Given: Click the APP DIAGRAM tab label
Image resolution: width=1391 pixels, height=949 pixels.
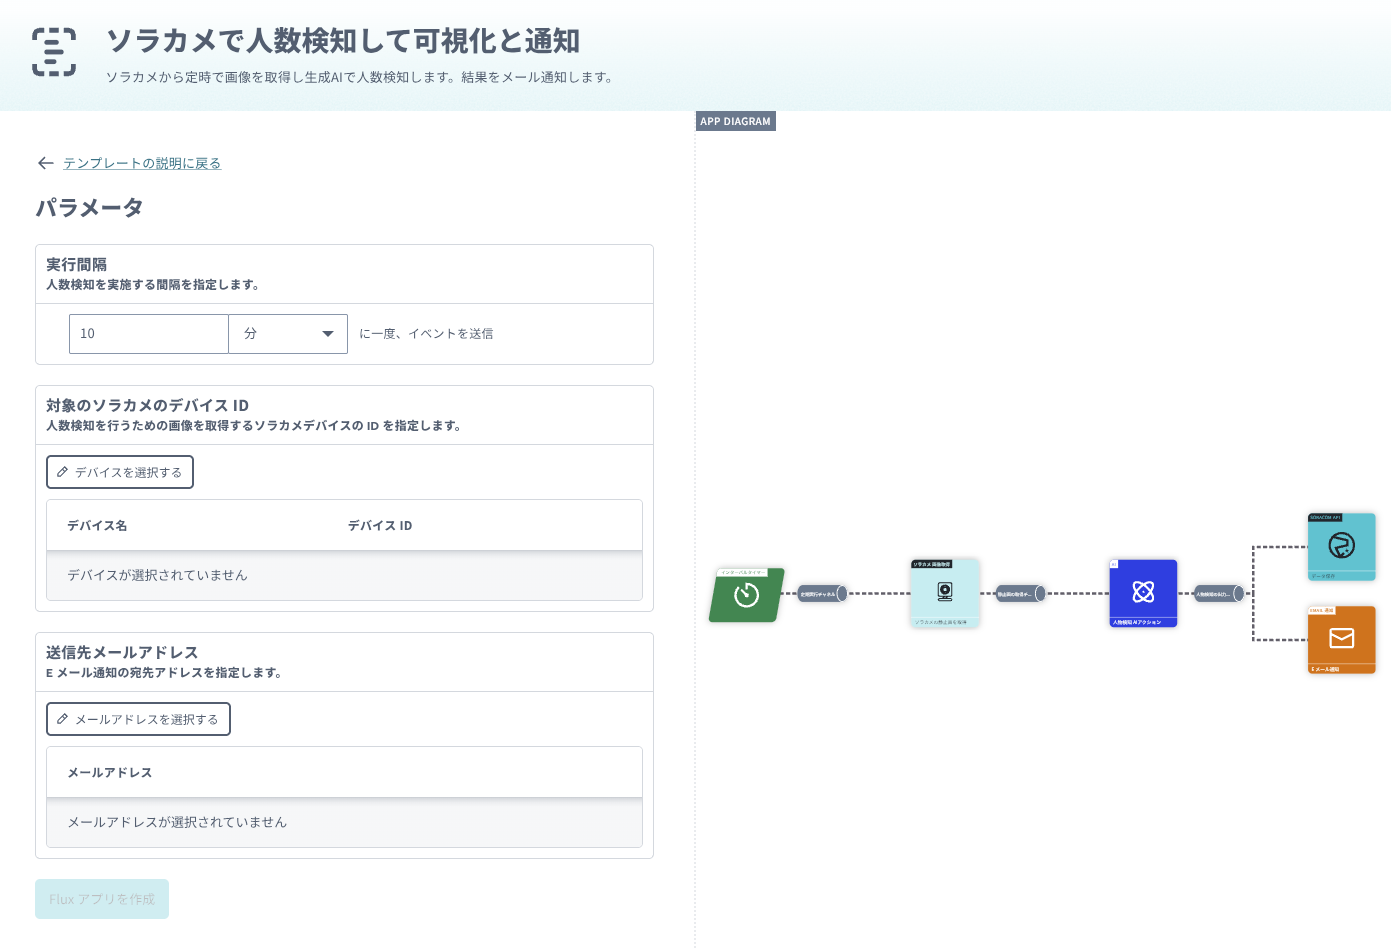Looking at the screenshot, I should coord(735,121).
